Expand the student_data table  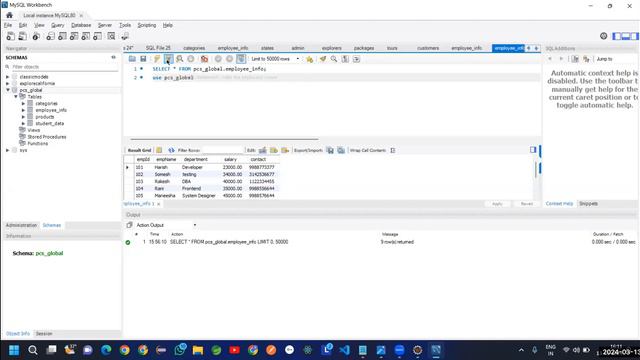23,123
